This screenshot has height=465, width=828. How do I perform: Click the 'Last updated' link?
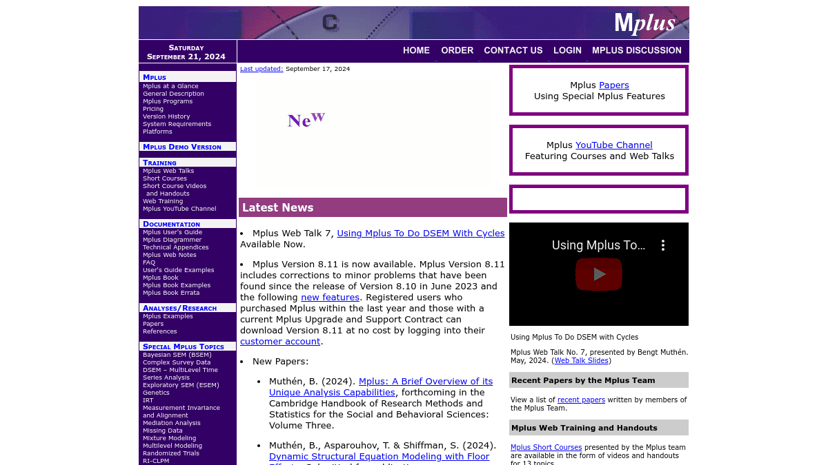pyautogui.click(x=261, y=69)
